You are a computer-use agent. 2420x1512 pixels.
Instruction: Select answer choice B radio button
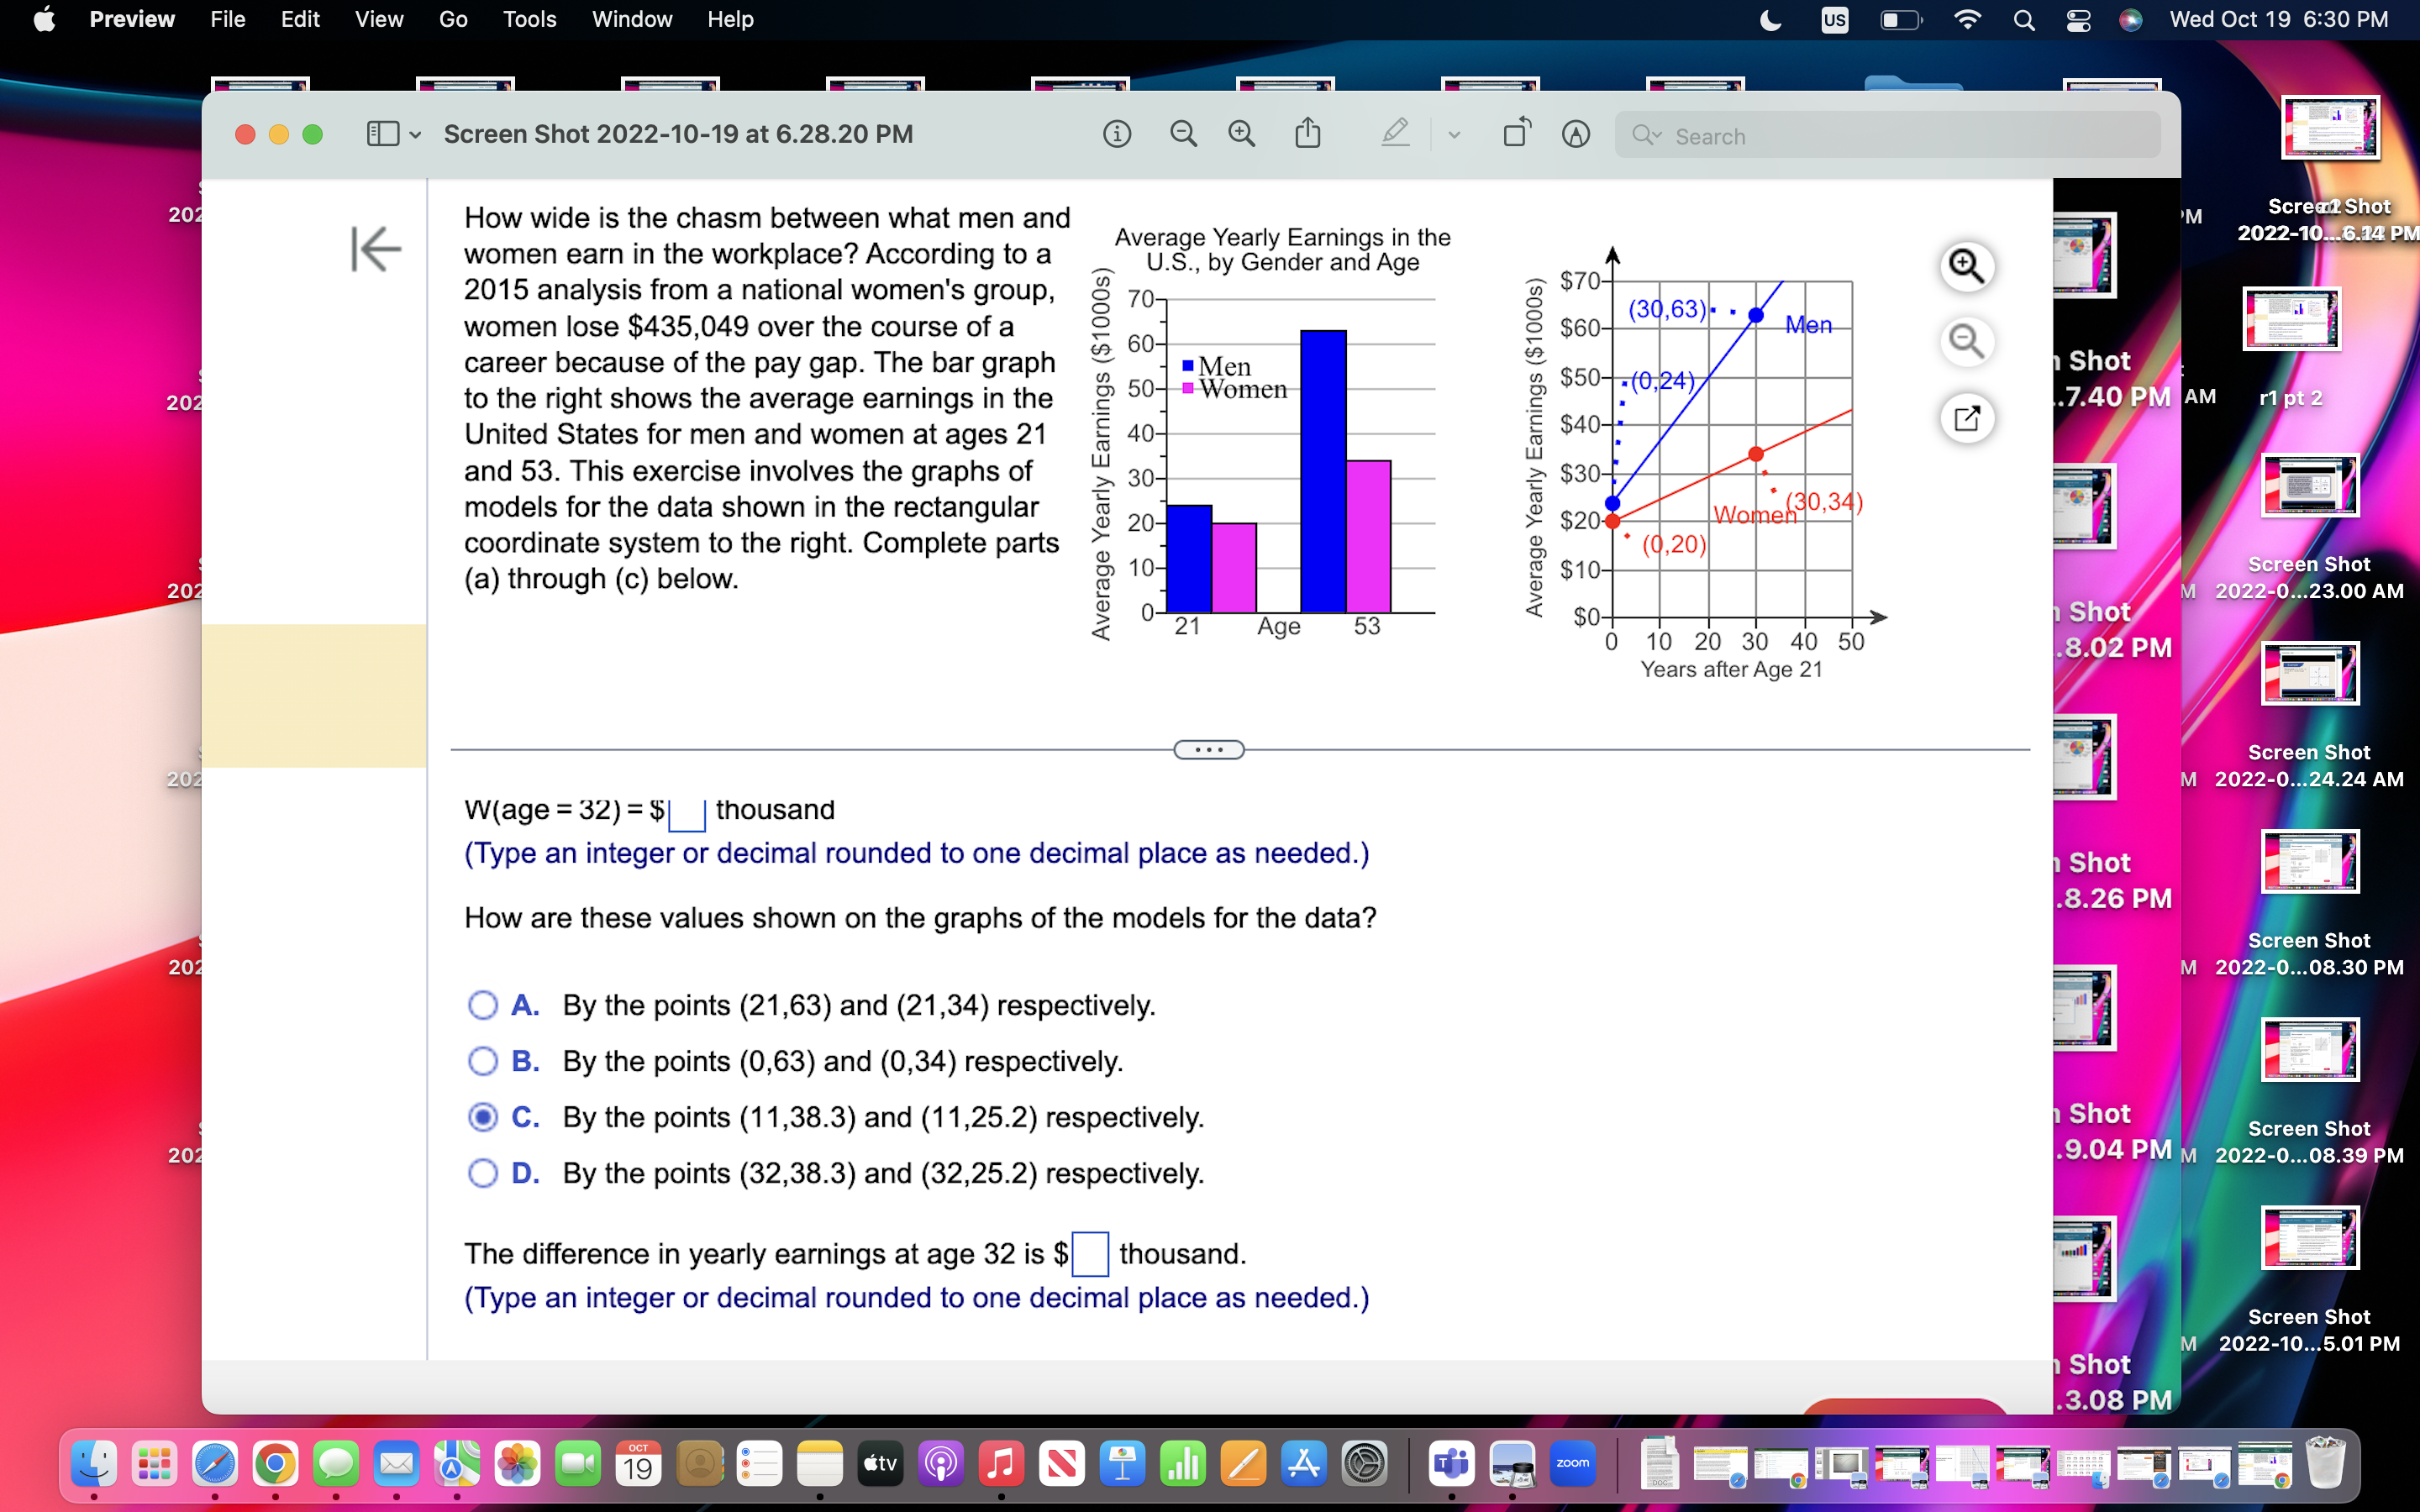[483, 1061]
